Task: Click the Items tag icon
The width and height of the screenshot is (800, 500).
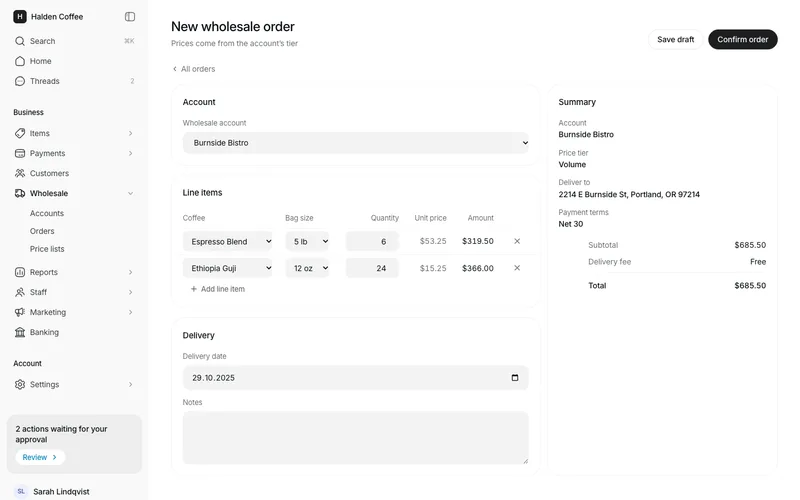Action: tap(20, 133)
